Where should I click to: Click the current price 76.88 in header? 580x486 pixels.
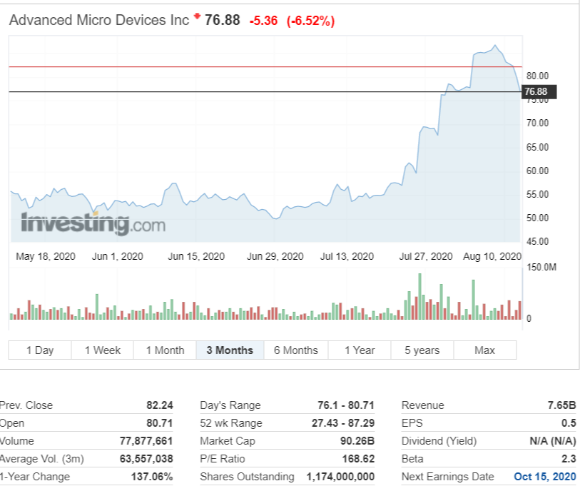point(222,20)
